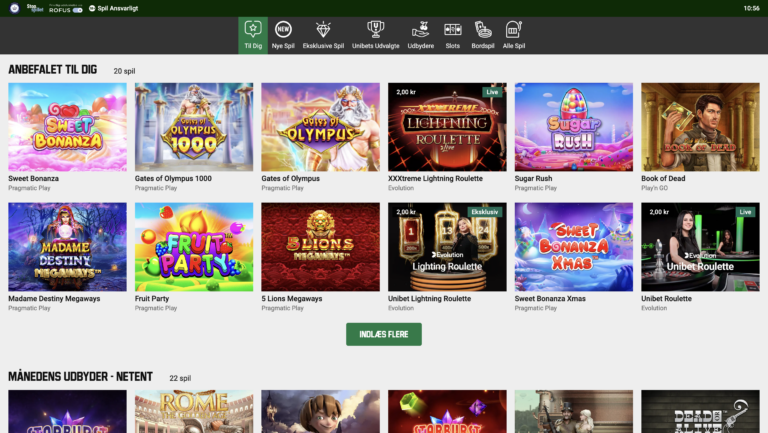Click the Sweet Bonanza Xmas title
The width and height of the screenshot is (768, 433).
coord(550,298)
